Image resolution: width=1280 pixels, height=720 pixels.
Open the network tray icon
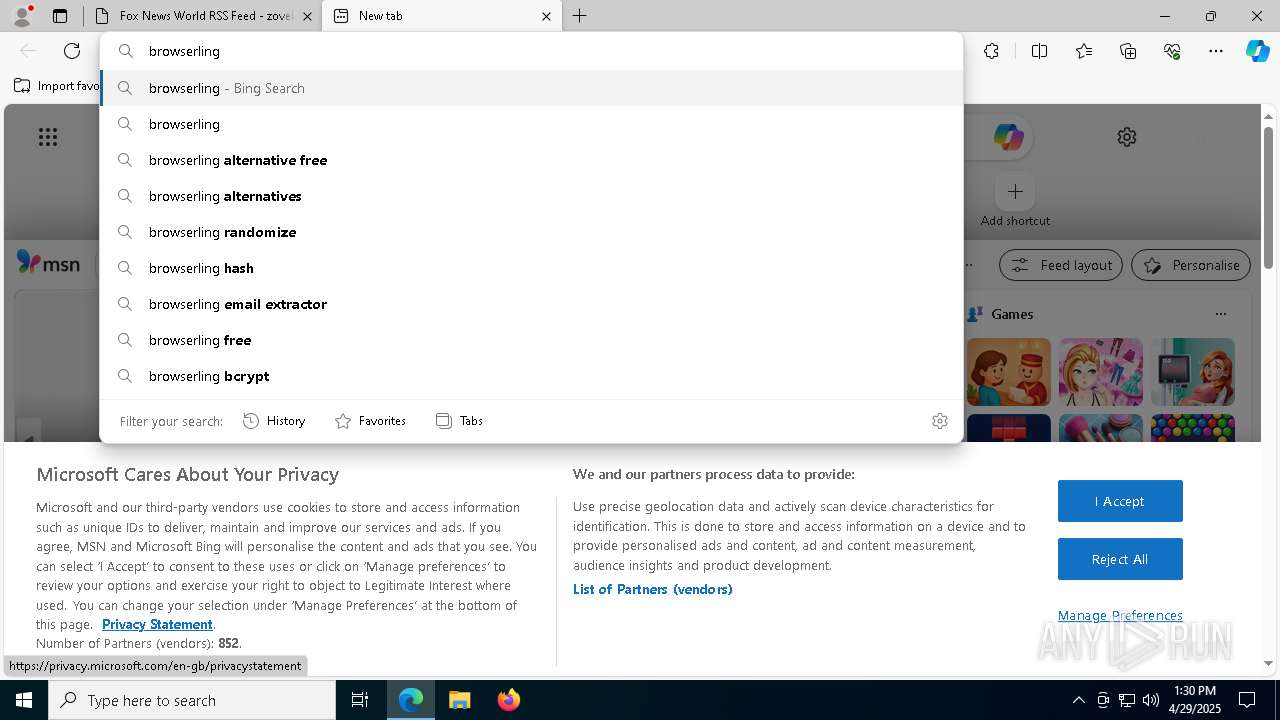[x=1127, y=700]
